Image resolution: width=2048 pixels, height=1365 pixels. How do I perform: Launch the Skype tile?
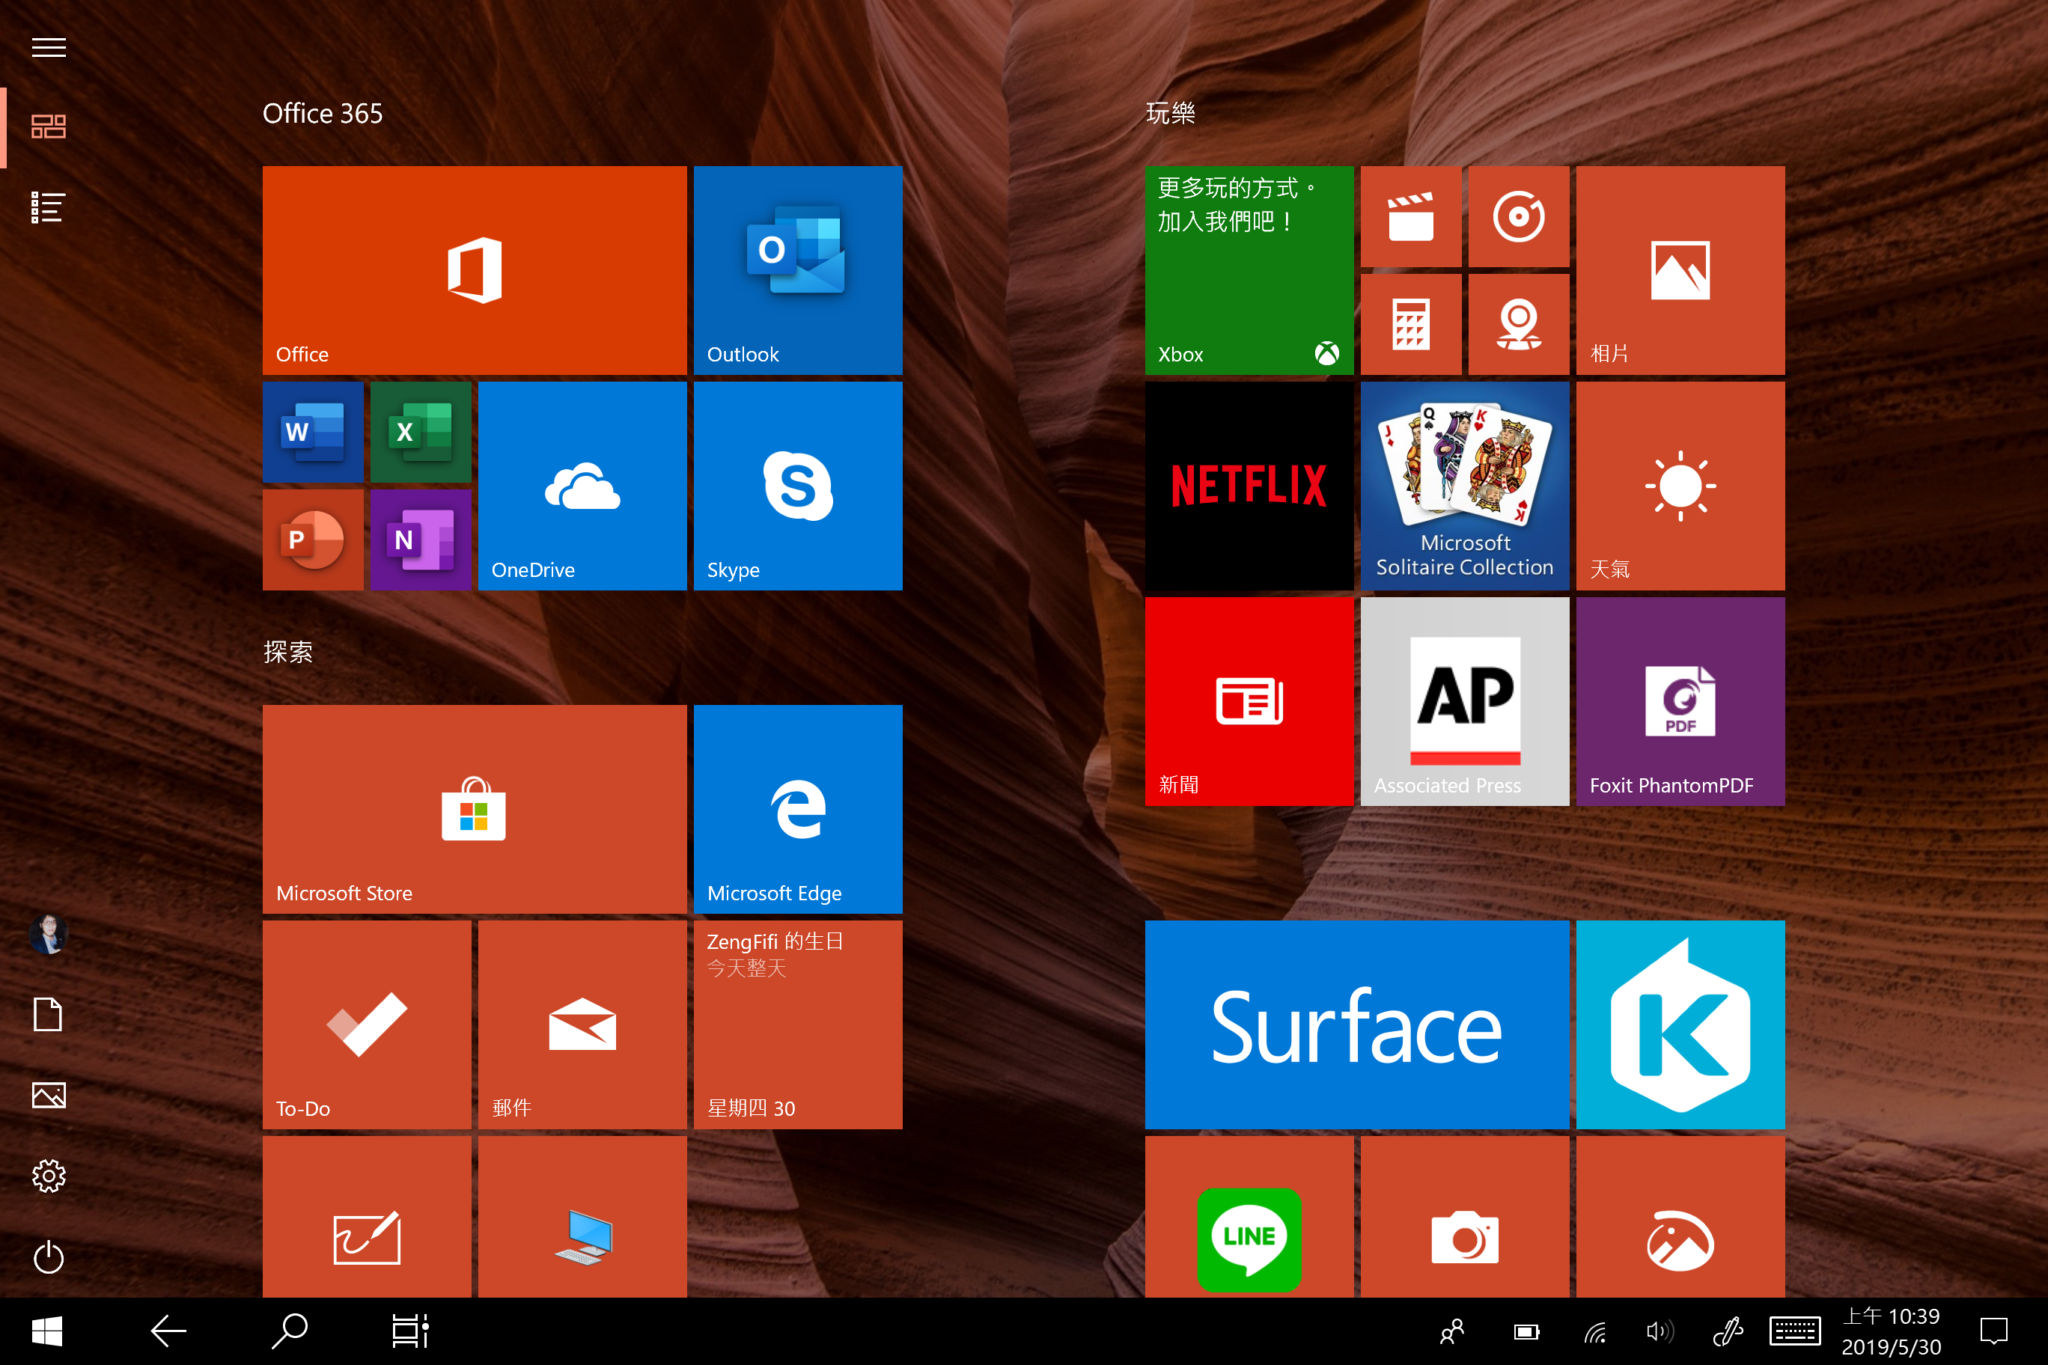(798, 486)
